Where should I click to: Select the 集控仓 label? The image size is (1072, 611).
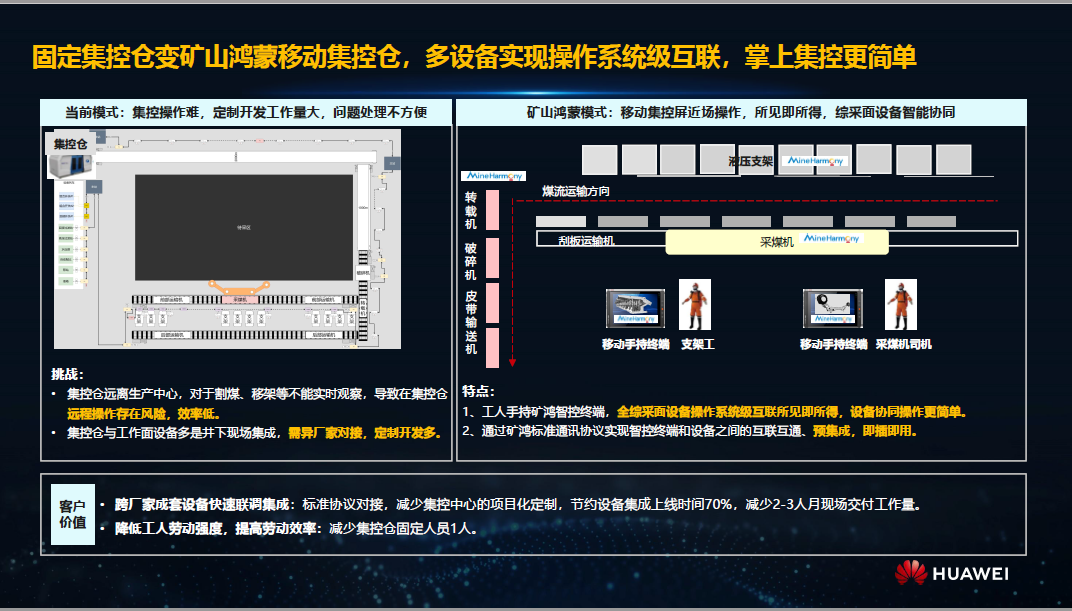[70, 144]
